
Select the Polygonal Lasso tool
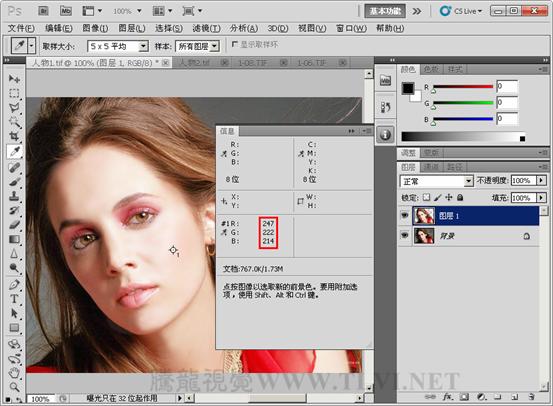[x=14, y=108]
